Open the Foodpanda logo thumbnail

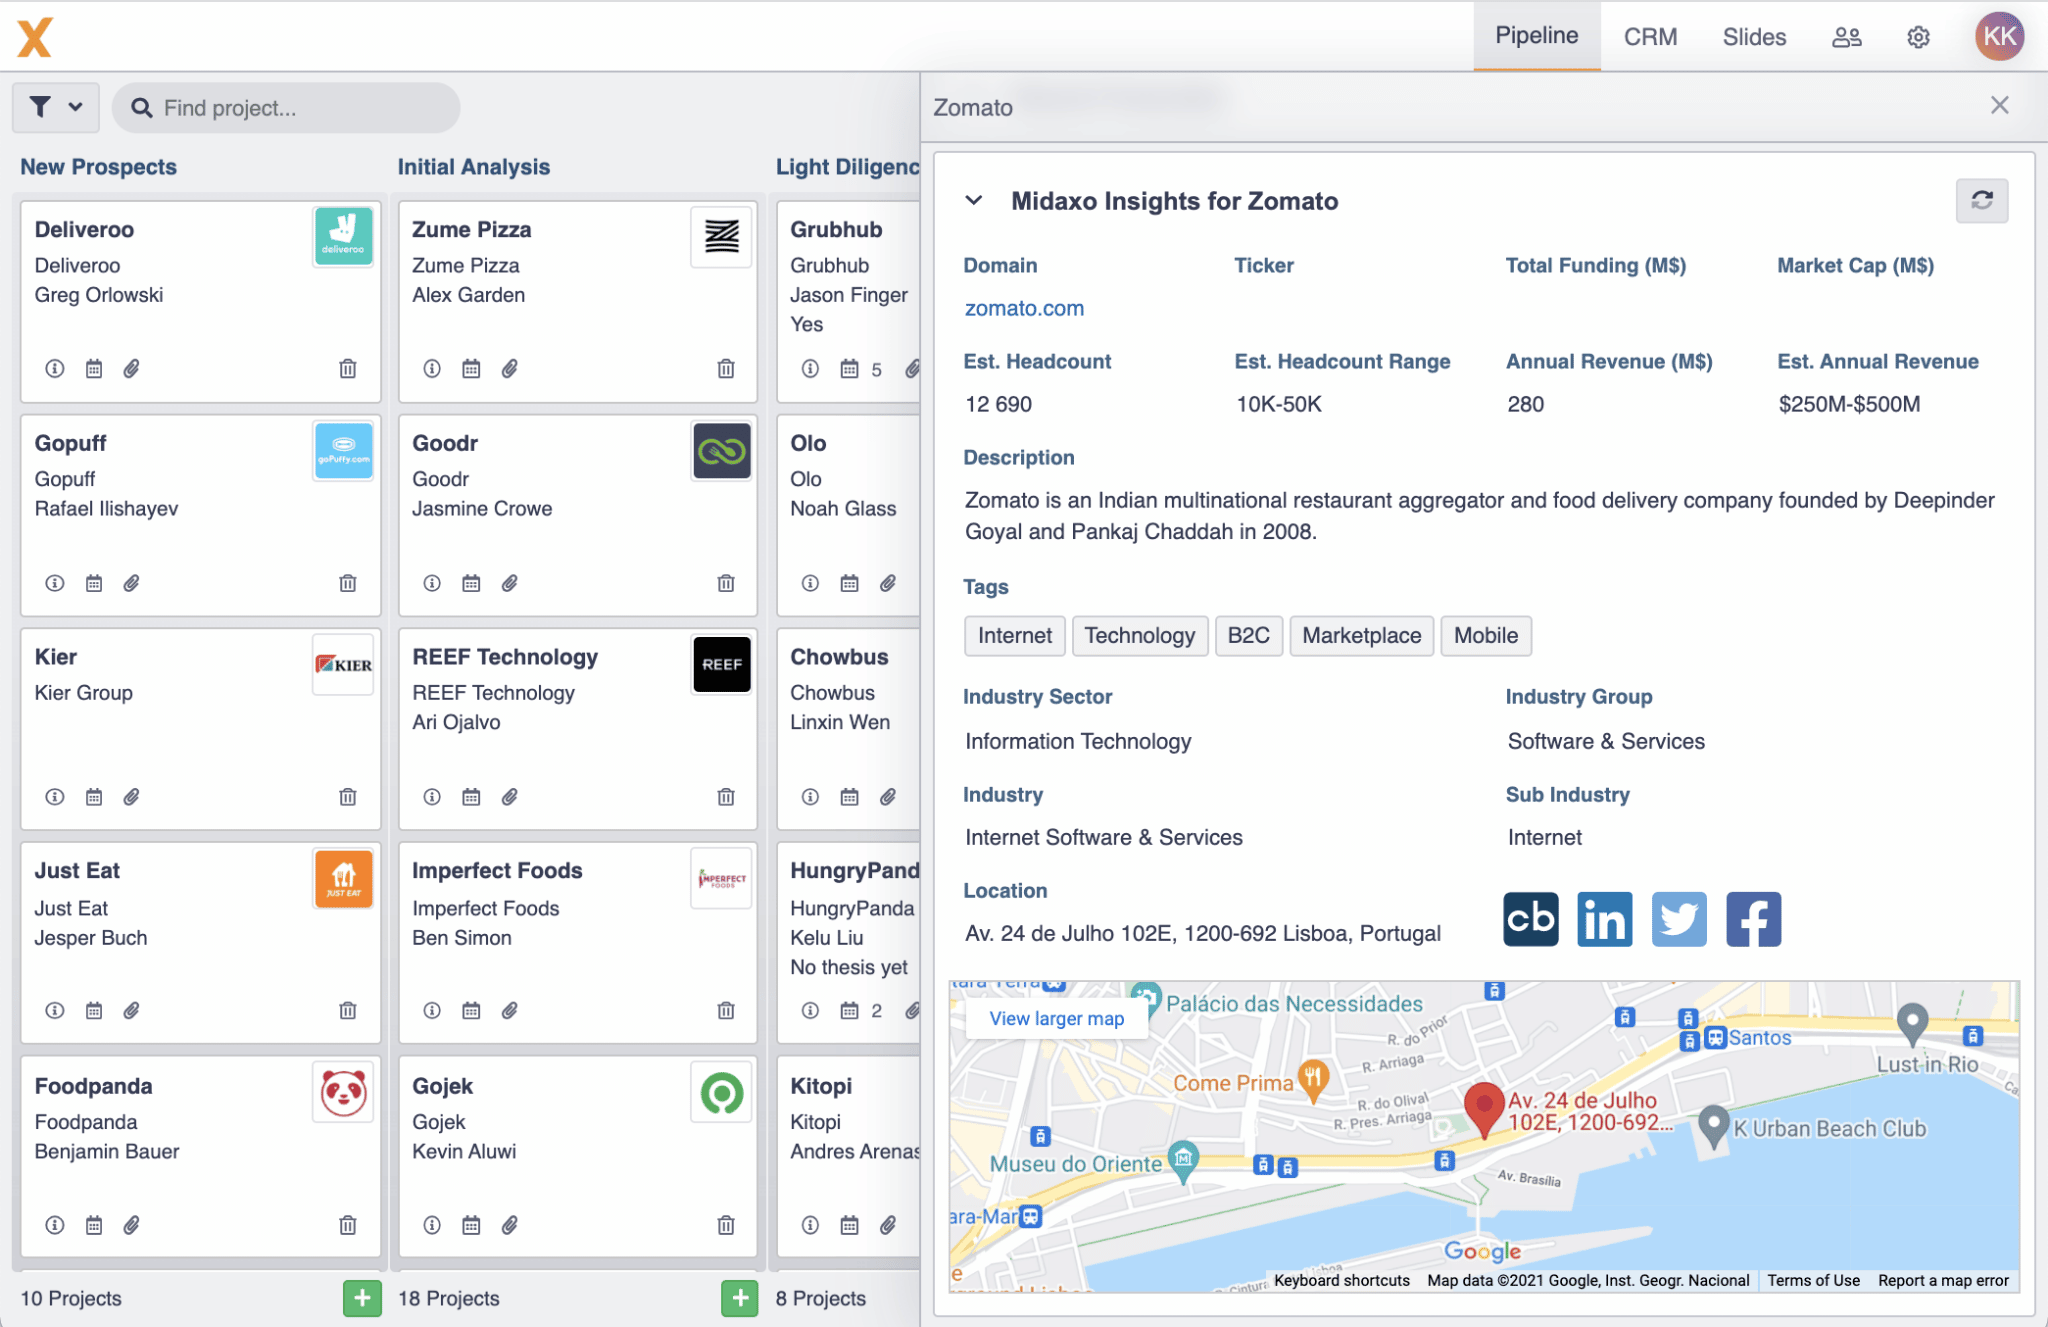pyautogui.click(x=343, y=1092)
